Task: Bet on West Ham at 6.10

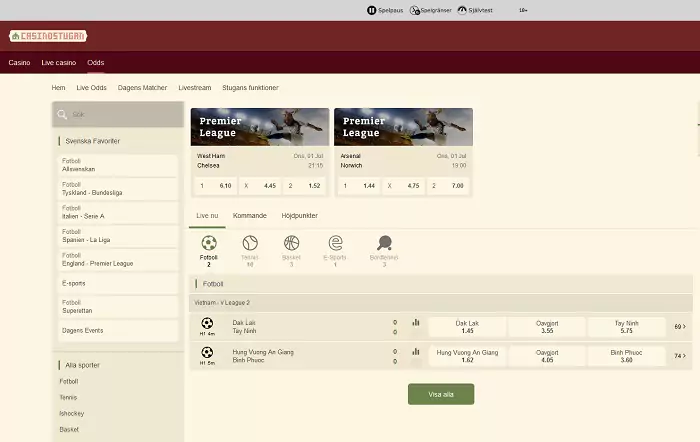Action: (x=216, y=186)
